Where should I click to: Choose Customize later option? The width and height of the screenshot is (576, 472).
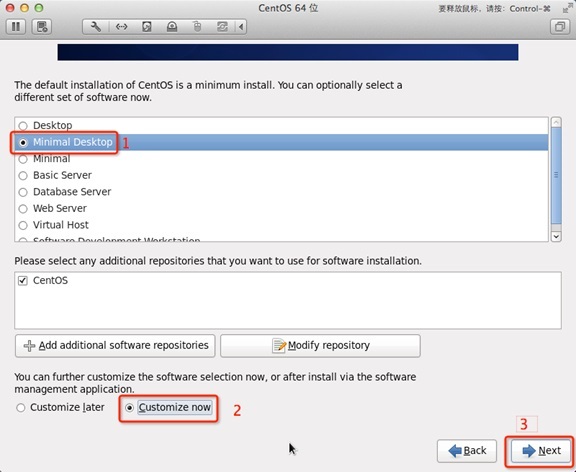pyautogui.click(x=60, y=407)
